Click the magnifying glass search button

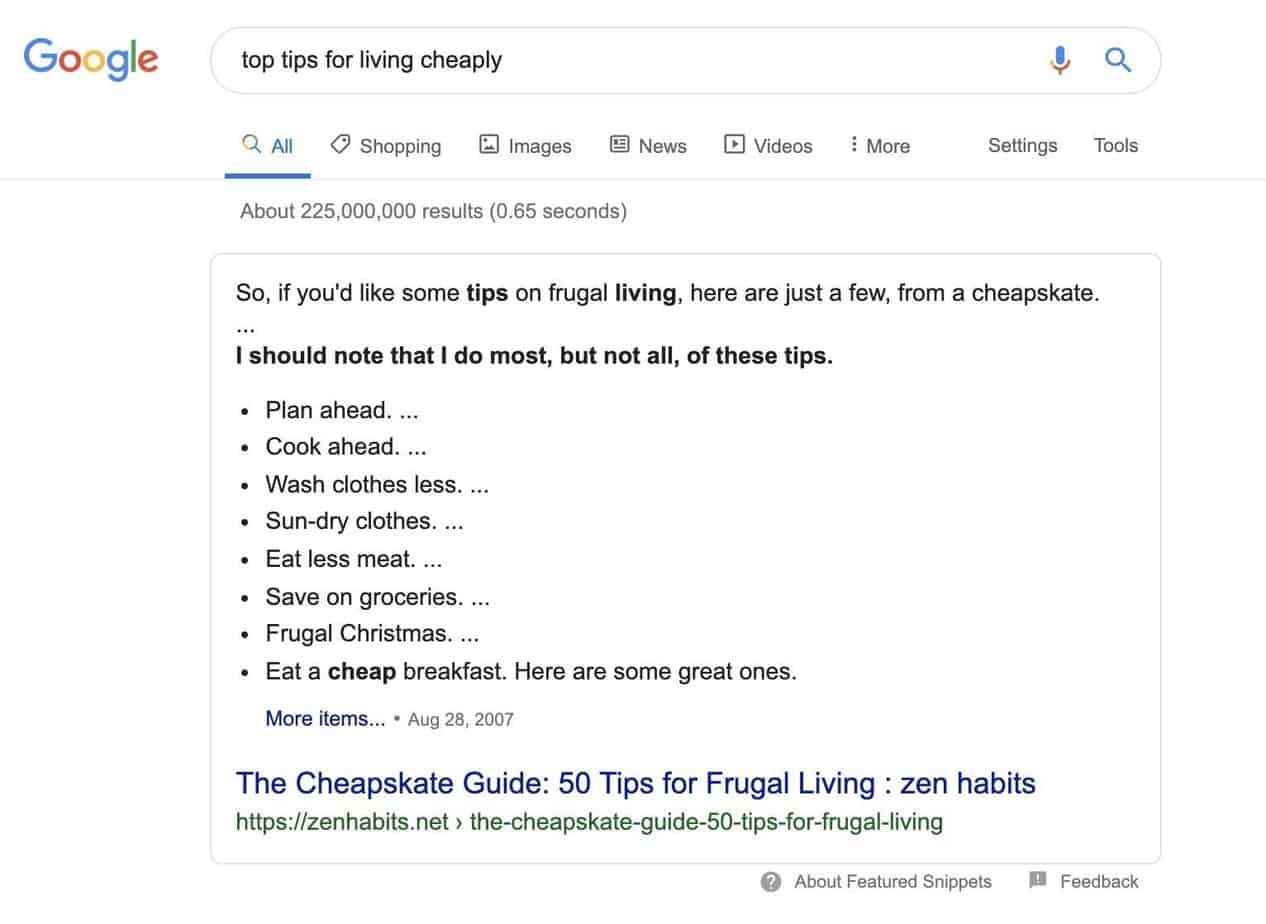coord(1117,60)
